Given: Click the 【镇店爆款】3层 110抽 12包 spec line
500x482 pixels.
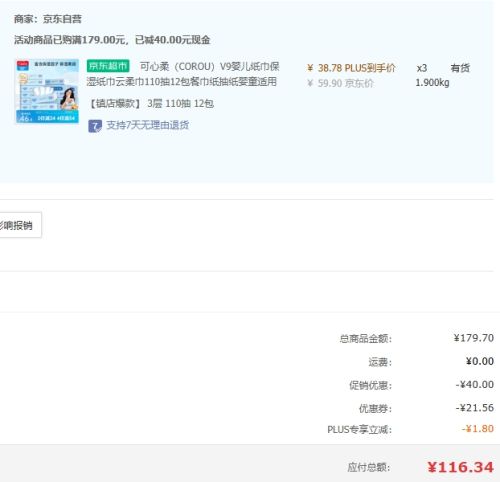Looking at the screenshot, I should 150,104.
